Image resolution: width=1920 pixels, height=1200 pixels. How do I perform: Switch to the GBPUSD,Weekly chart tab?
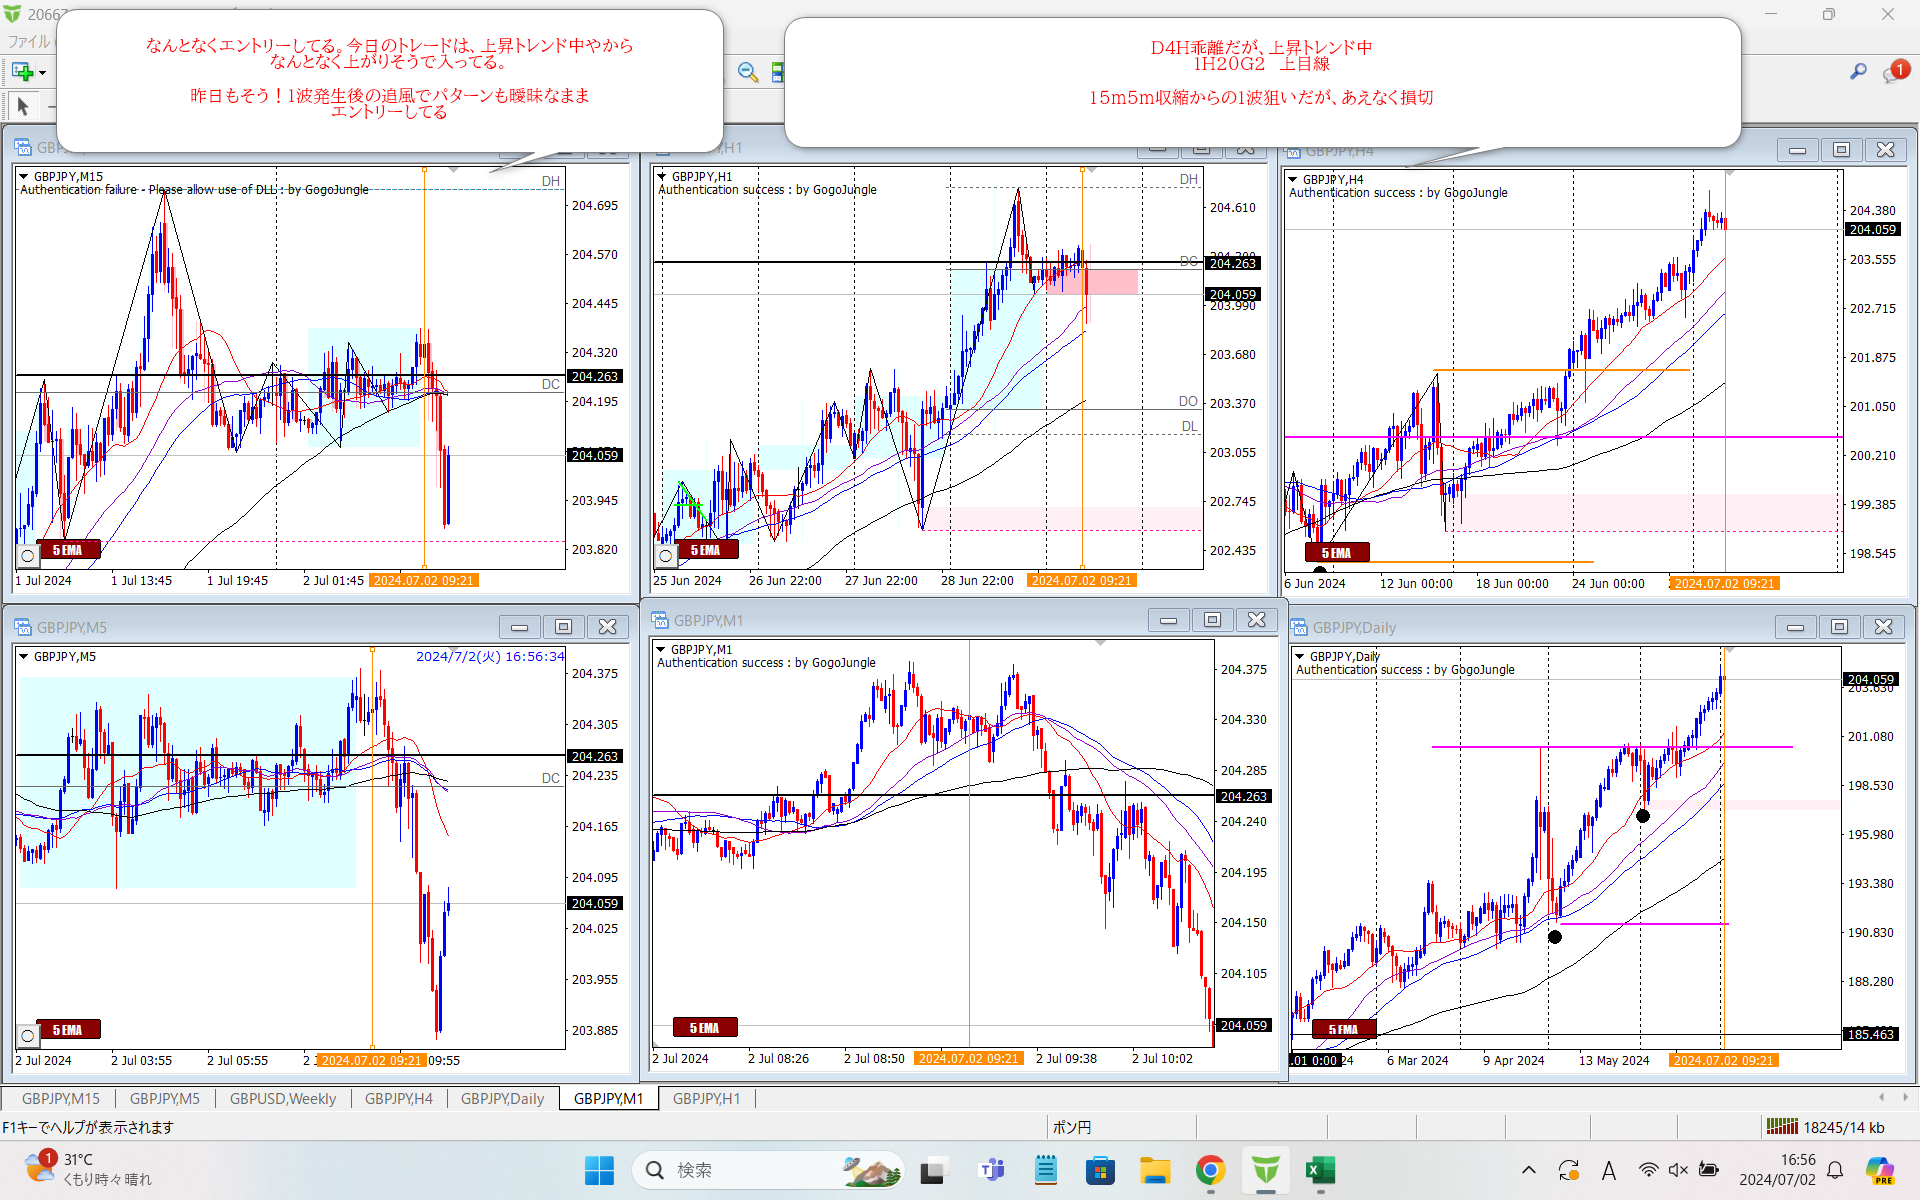tap(283, 1098)
